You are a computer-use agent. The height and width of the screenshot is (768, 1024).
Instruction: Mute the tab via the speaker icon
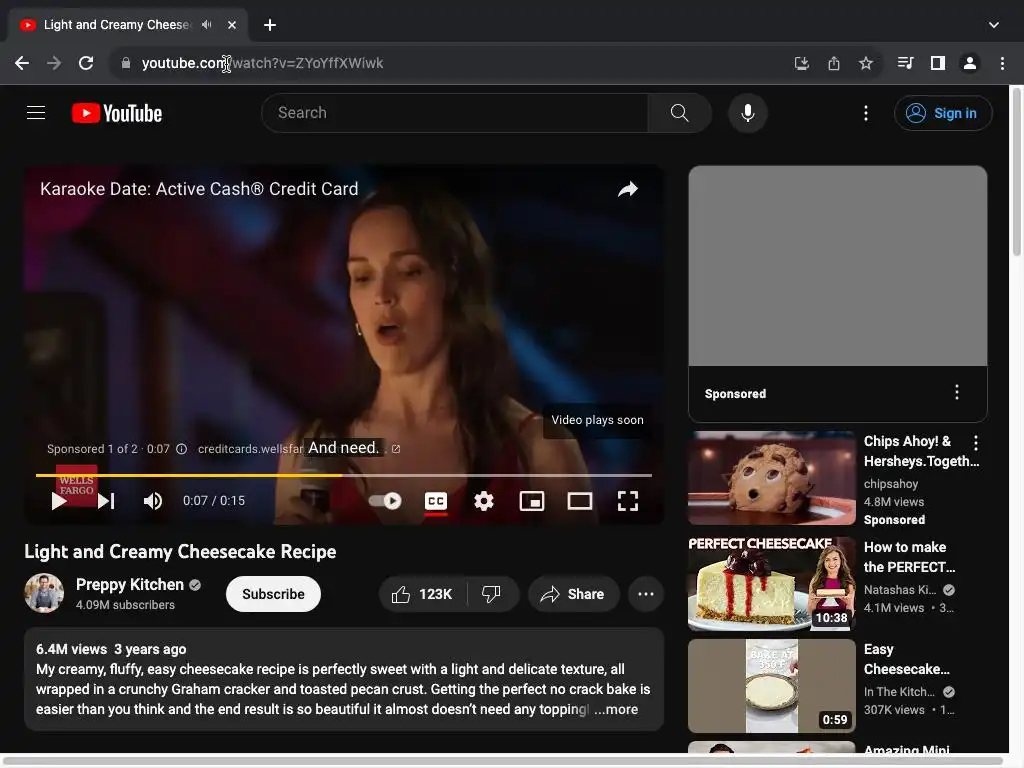tap(206, 25)
